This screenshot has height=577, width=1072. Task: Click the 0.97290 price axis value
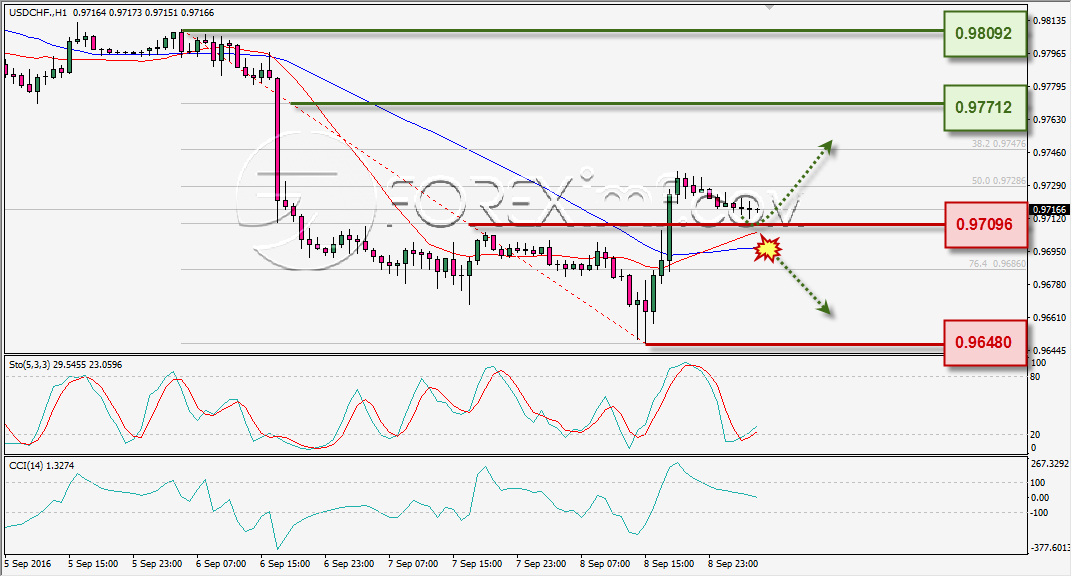[1050, 186]
